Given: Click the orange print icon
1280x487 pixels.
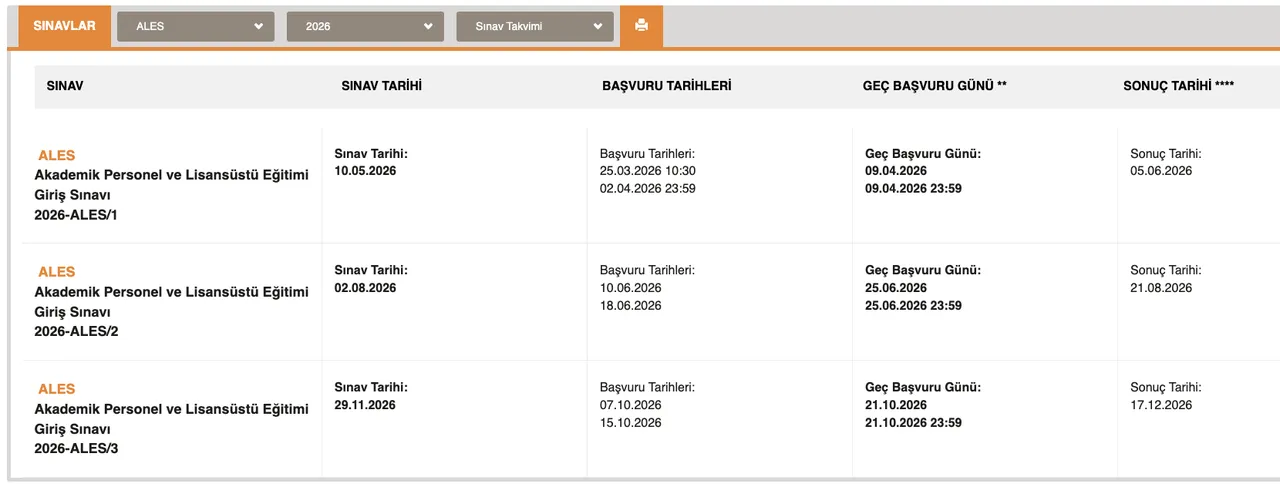Looking at the screenshot, I should (641, 26).
